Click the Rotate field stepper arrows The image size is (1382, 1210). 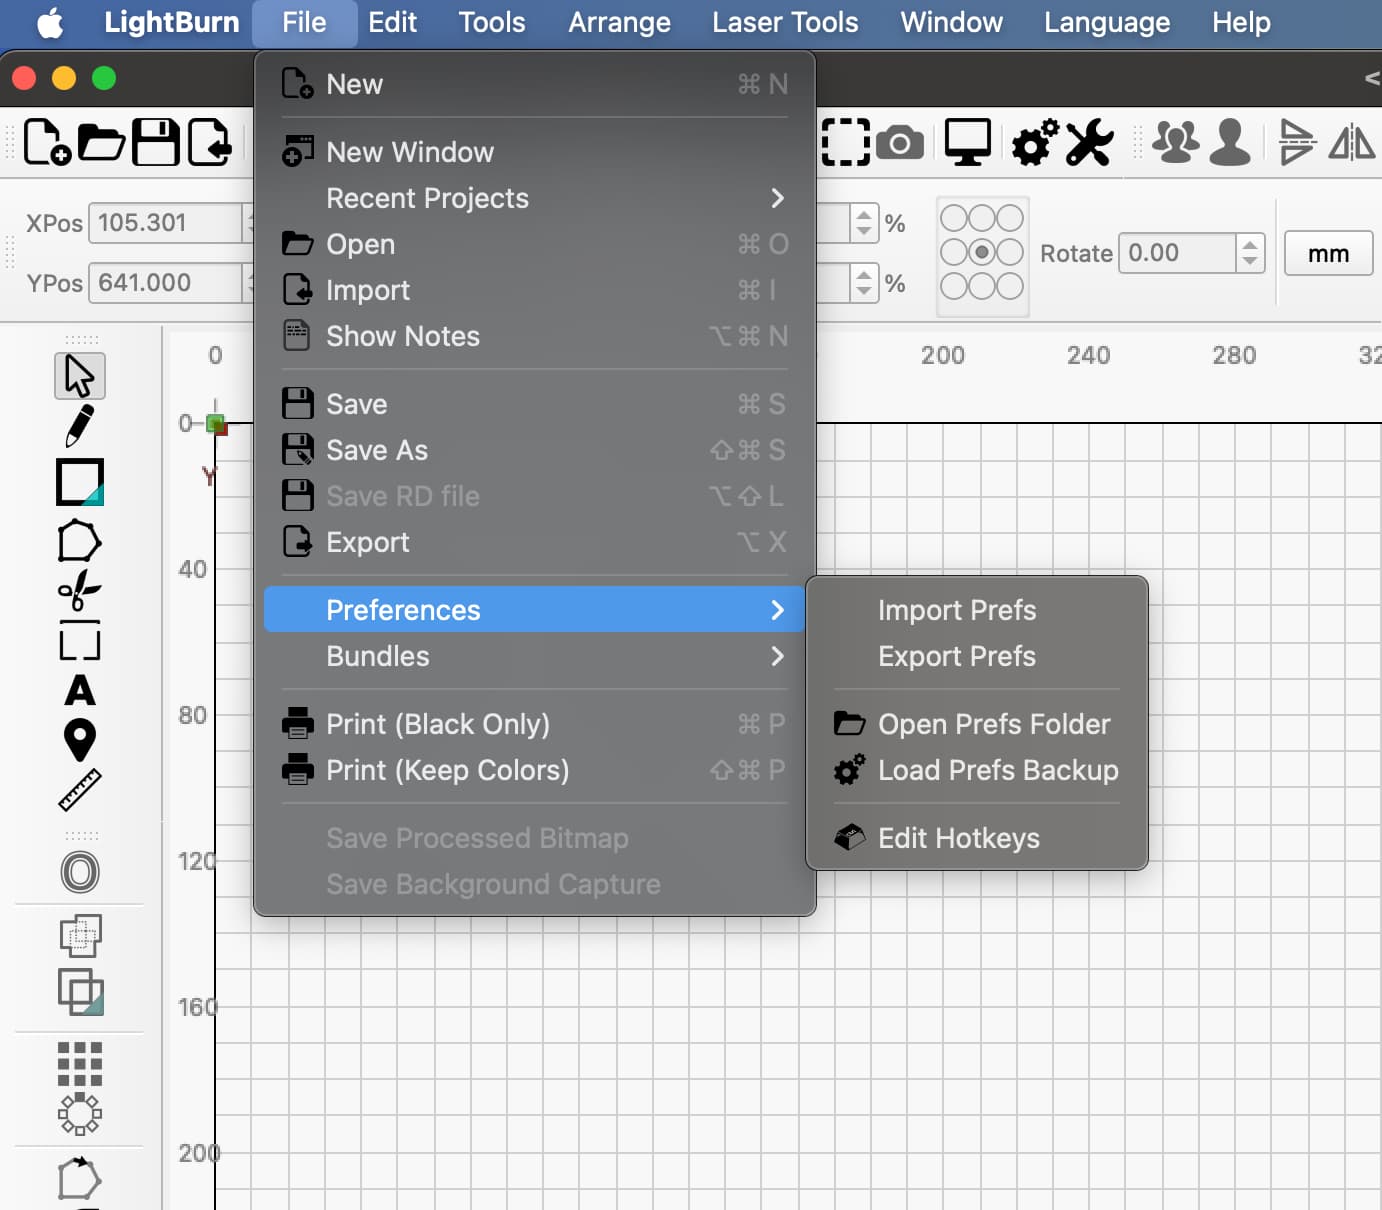[x=1250, y=253]
